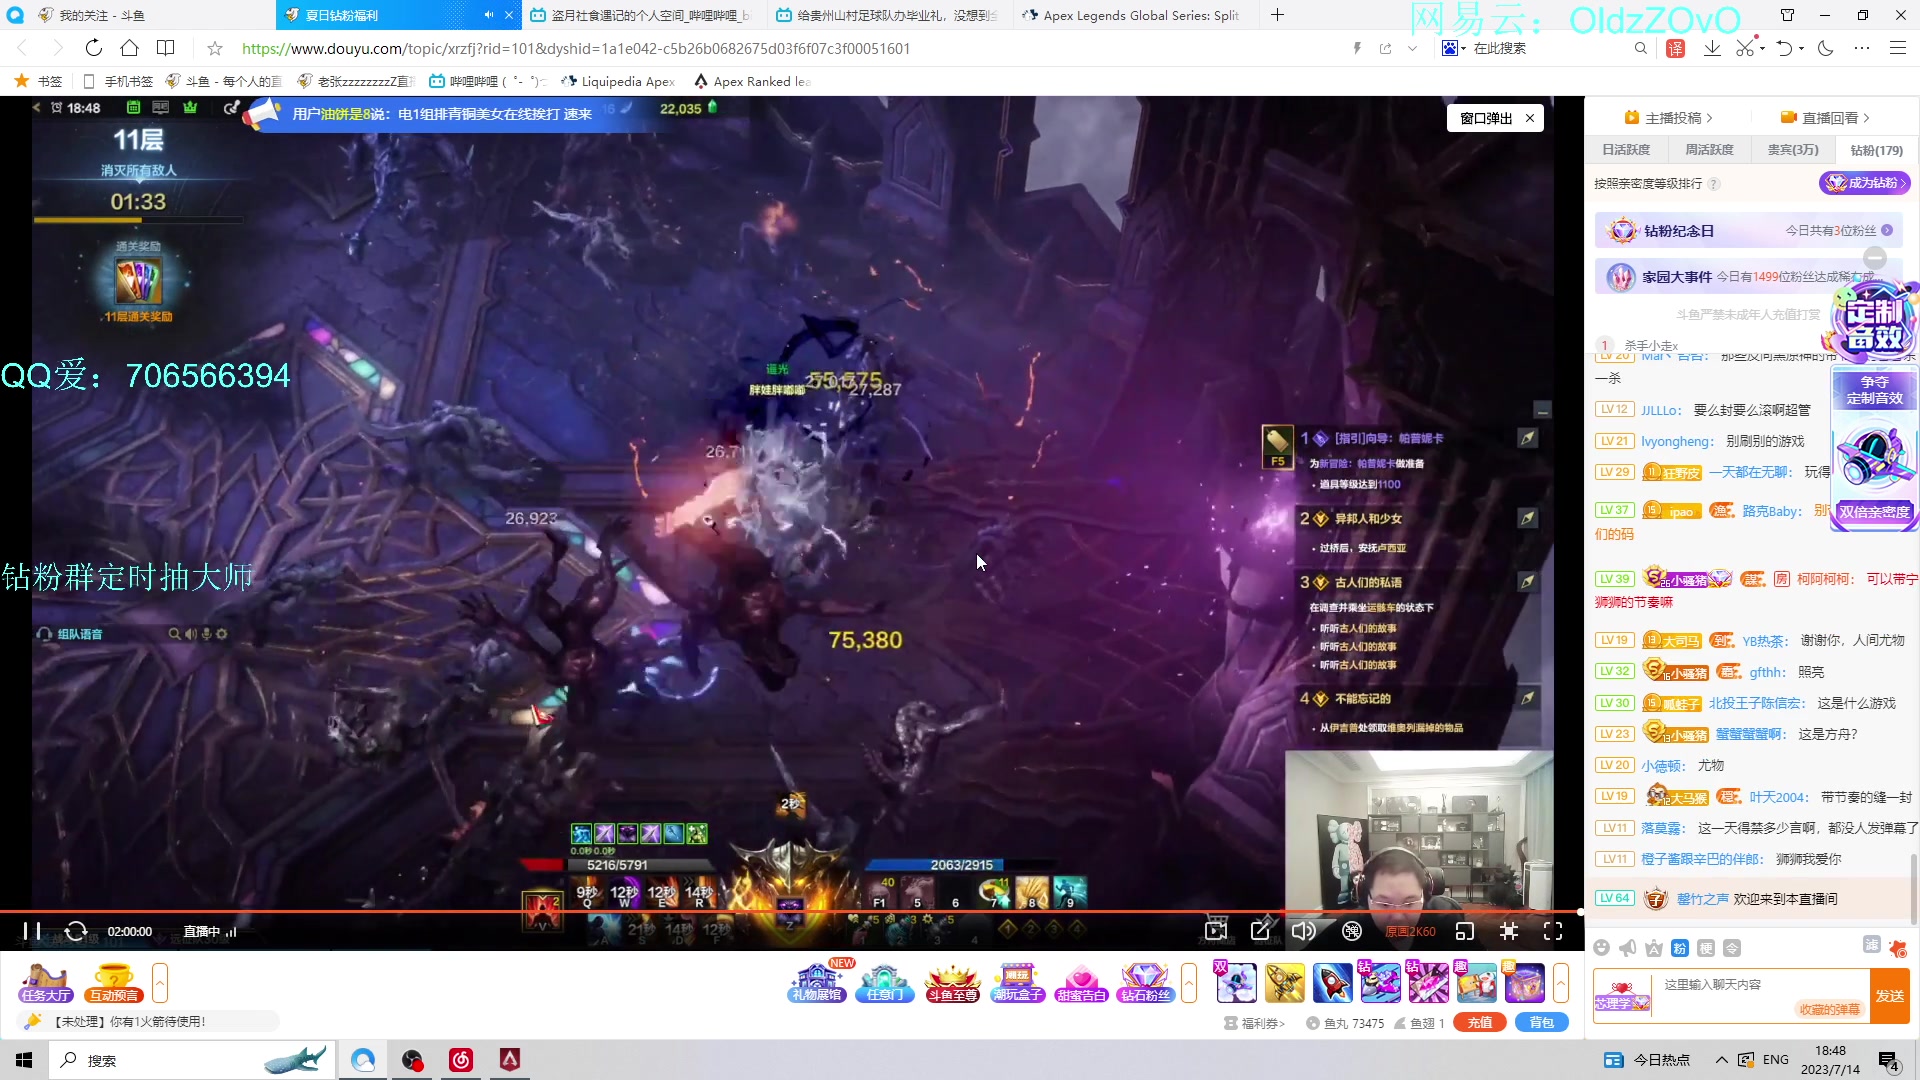Expand gift list arrow at right end
1920x1080 pixels.
1561,983
